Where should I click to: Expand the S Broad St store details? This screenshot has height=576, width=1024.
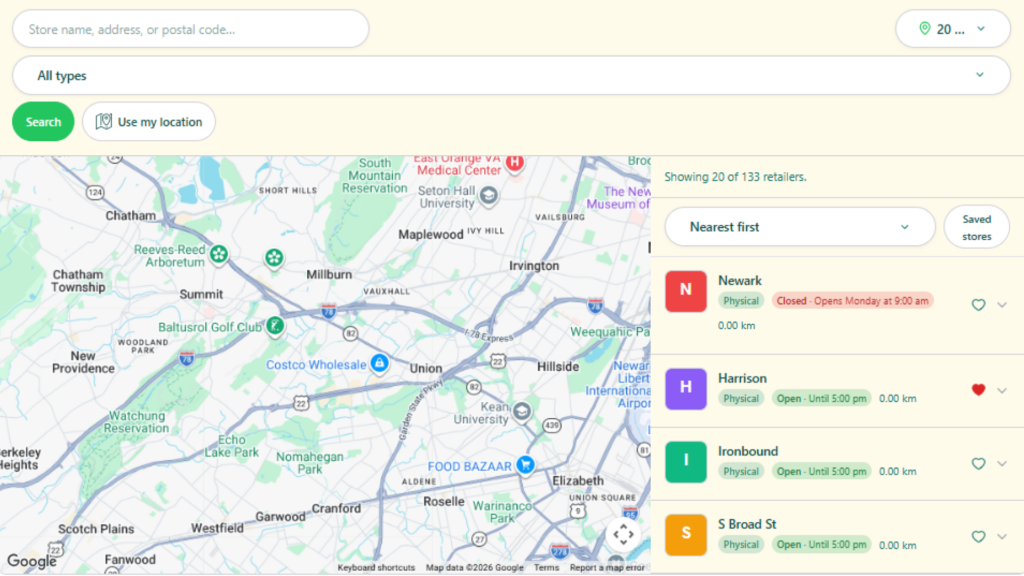1002,537
